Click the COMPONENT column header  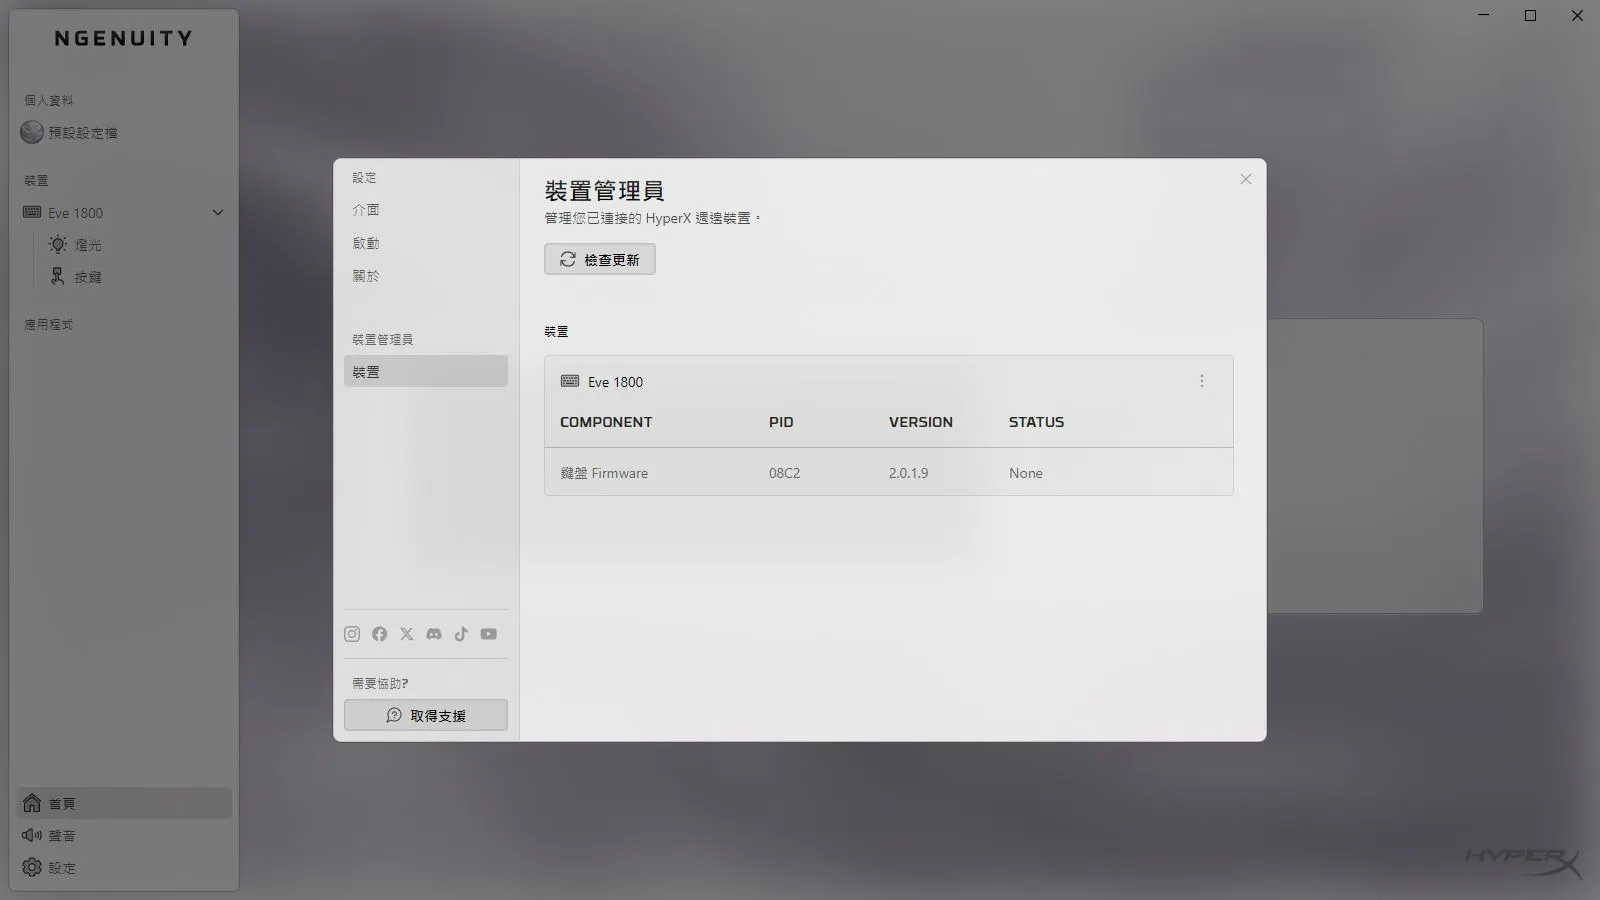click(x=606, y=422)
